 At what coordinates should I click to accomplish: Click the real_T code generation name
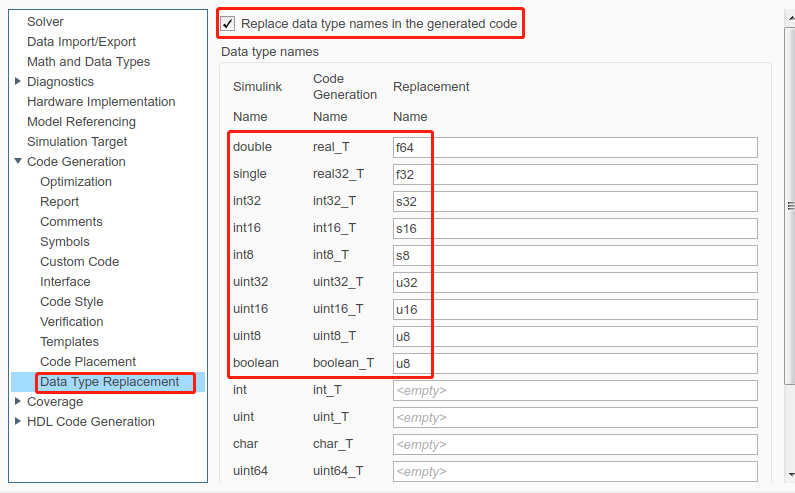[331, 147]
